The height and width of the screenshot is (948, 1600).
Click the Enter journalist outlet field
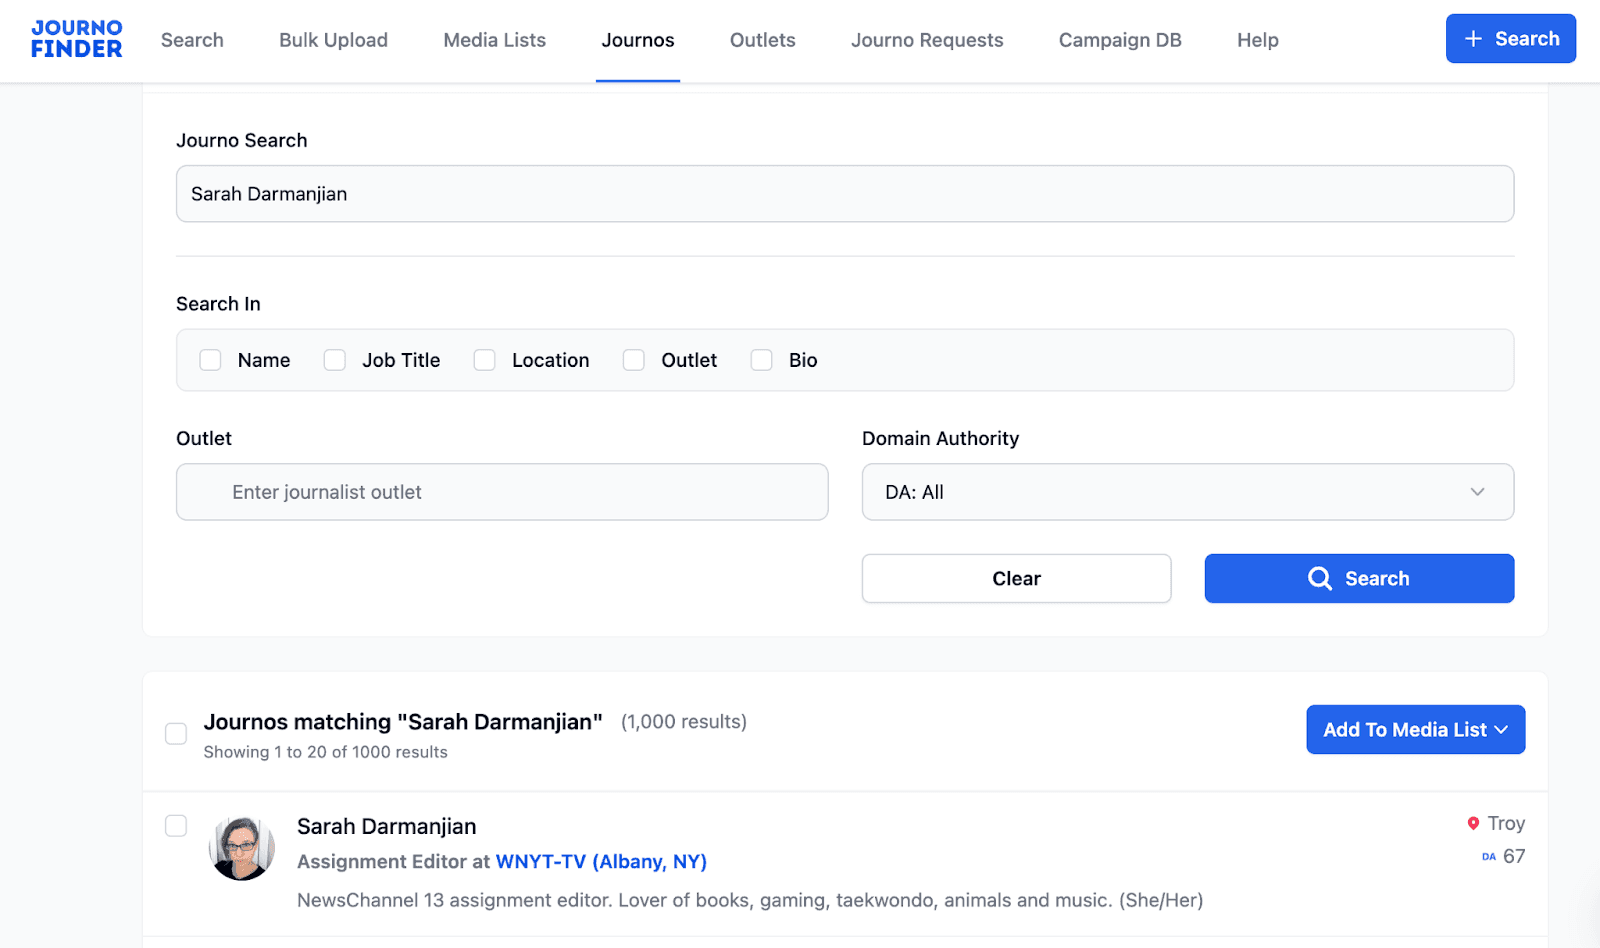pyautogui.click(x=502, y=492)
